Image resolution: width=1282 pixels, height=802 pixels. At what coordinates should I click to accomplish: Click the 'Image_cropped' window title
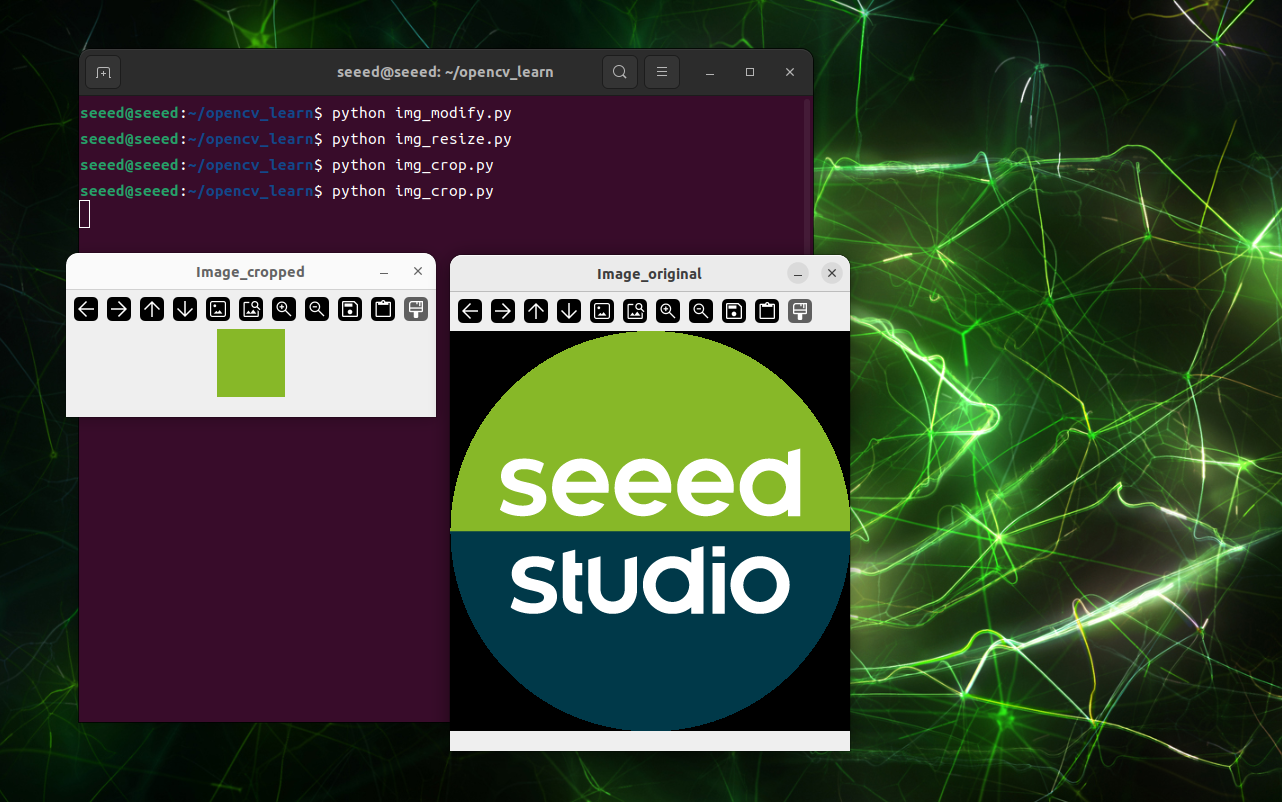(250, 272)
